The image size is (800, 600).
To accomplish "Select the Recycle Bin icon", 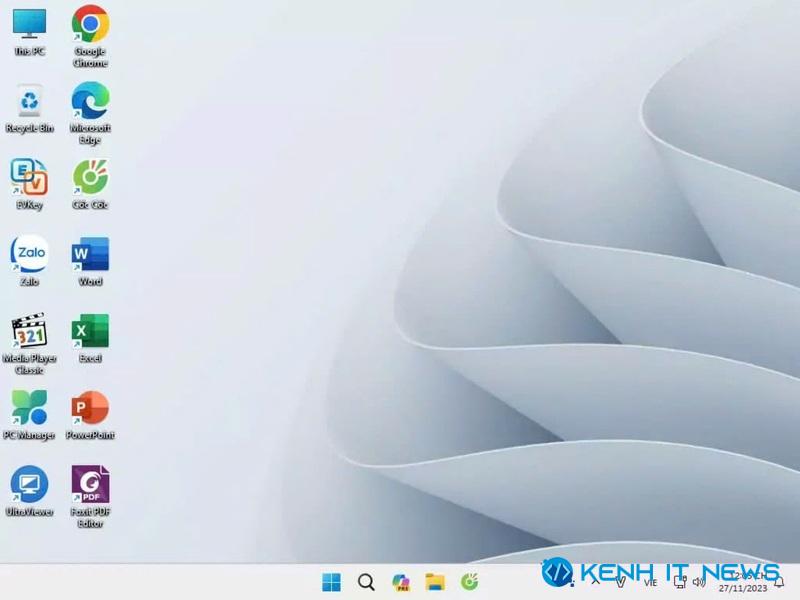I will tap(30, 108).
